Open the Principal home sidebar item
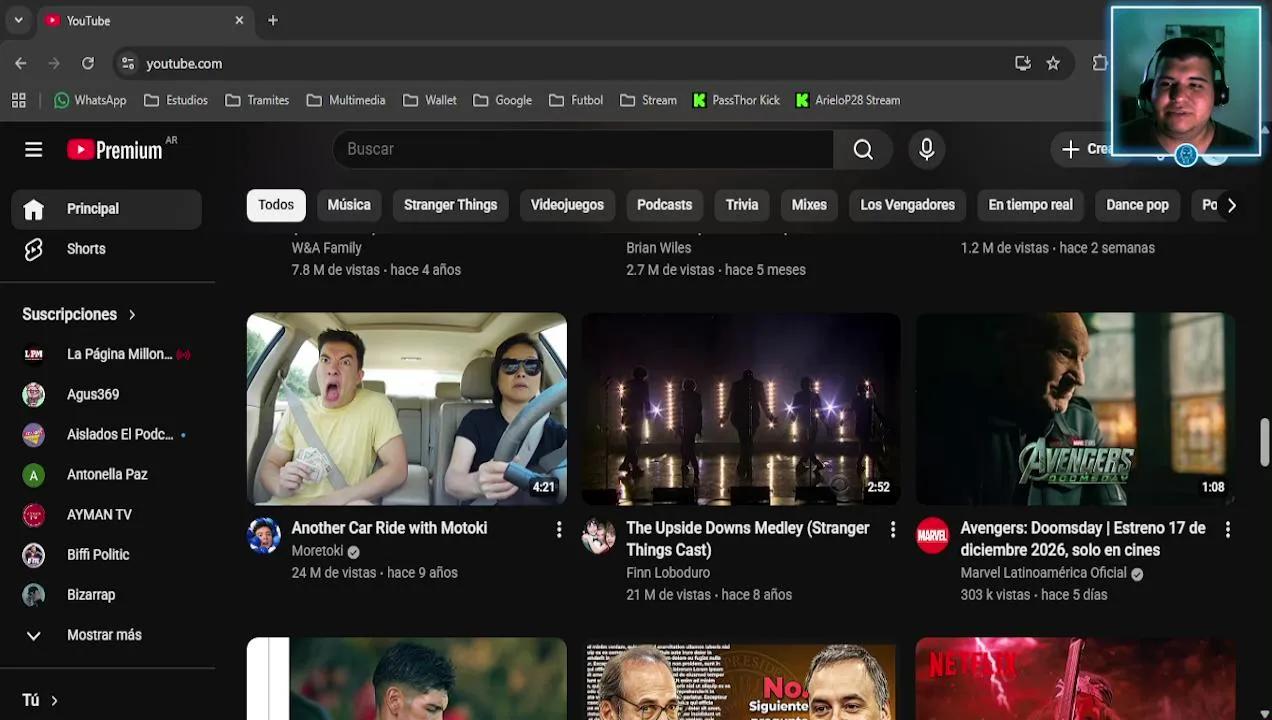This screenshot has width=1272, height=720. [107, 209]
